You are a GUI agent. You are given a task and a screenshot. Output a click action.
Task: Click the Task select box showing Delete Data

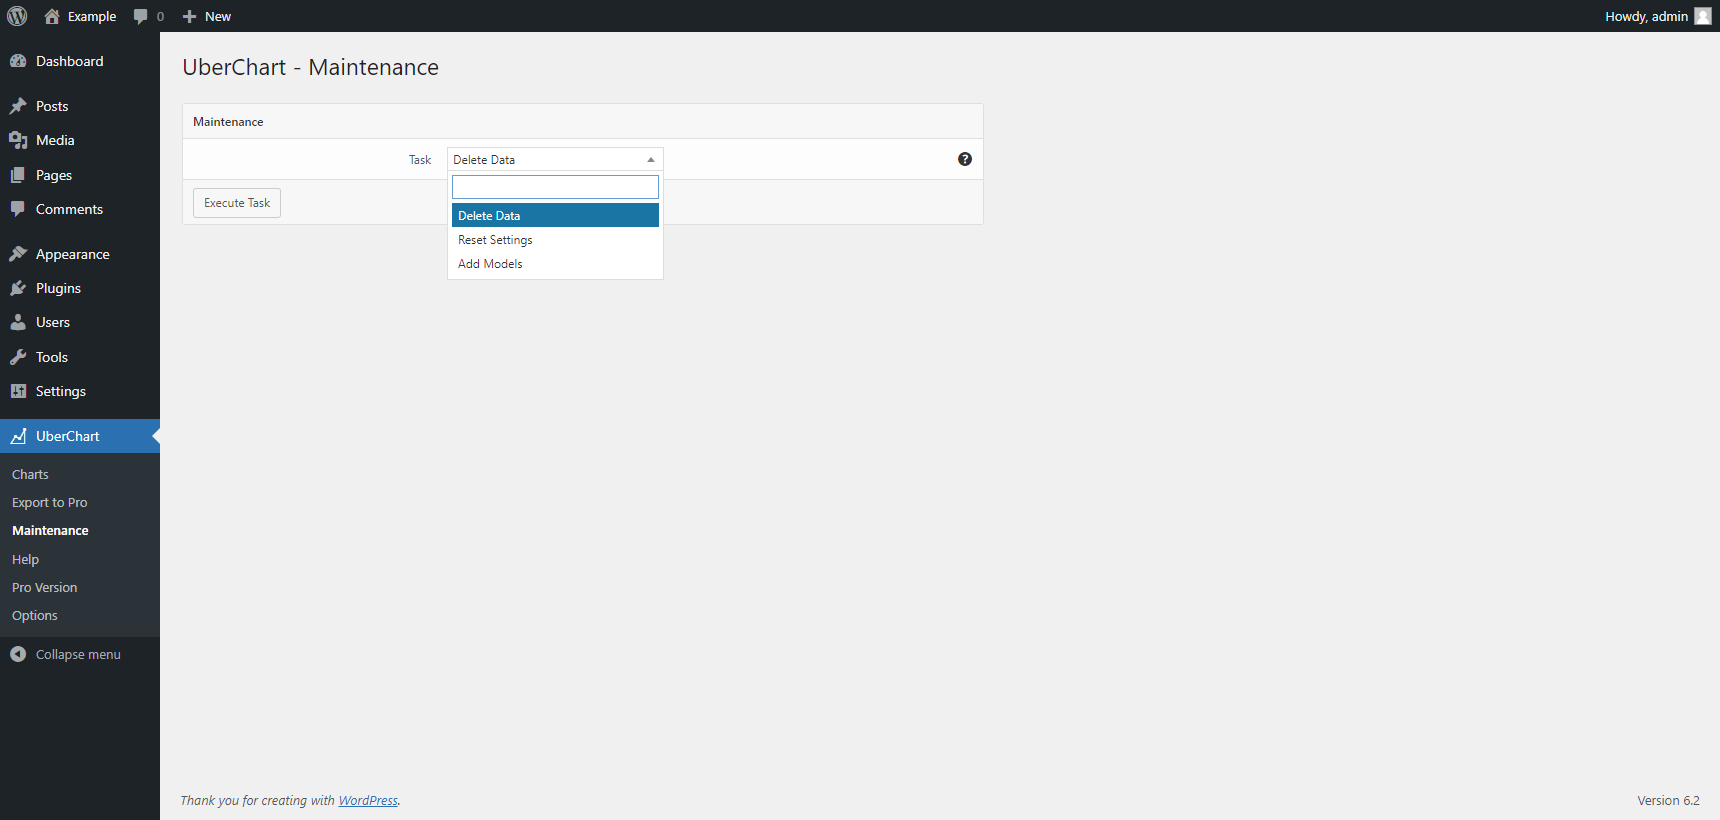555,160
